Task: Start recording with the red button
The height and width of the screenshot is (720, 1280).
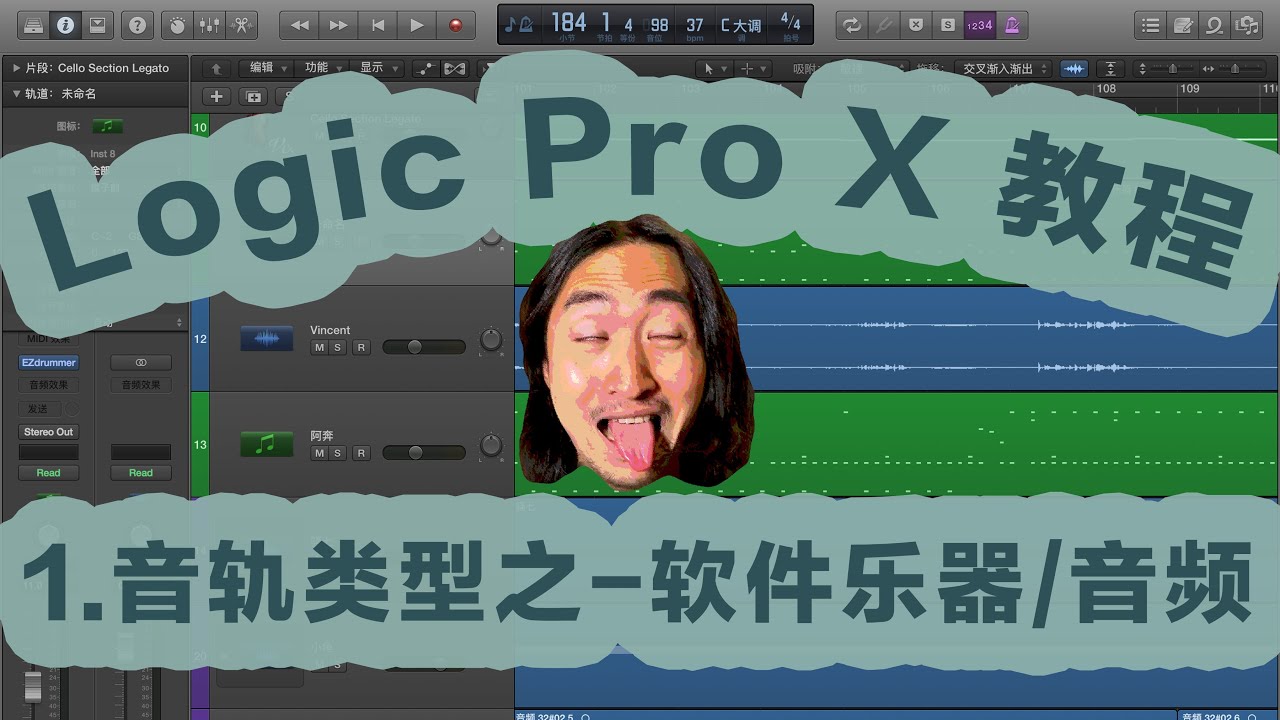Action: point(456,25)
